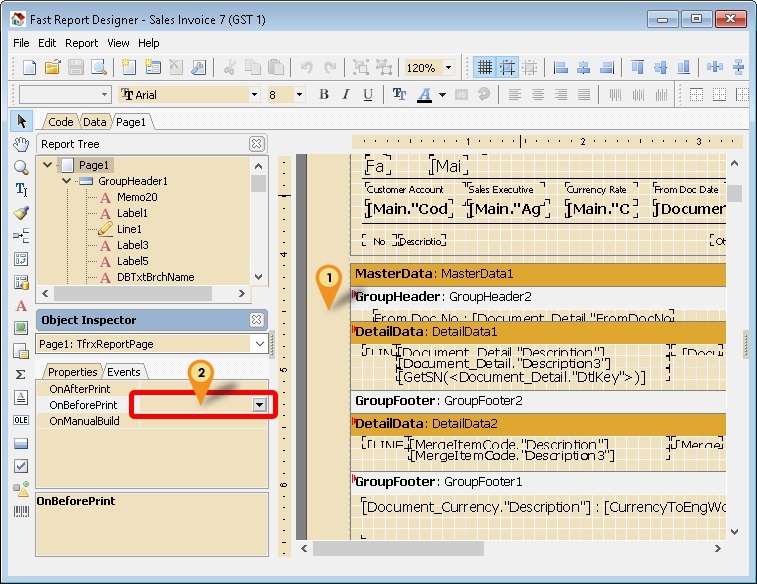Screen dimensions: 757x584
Task: Insert a barcode object from toolbar
Action: pyautogui.click(x=21, y=511)
